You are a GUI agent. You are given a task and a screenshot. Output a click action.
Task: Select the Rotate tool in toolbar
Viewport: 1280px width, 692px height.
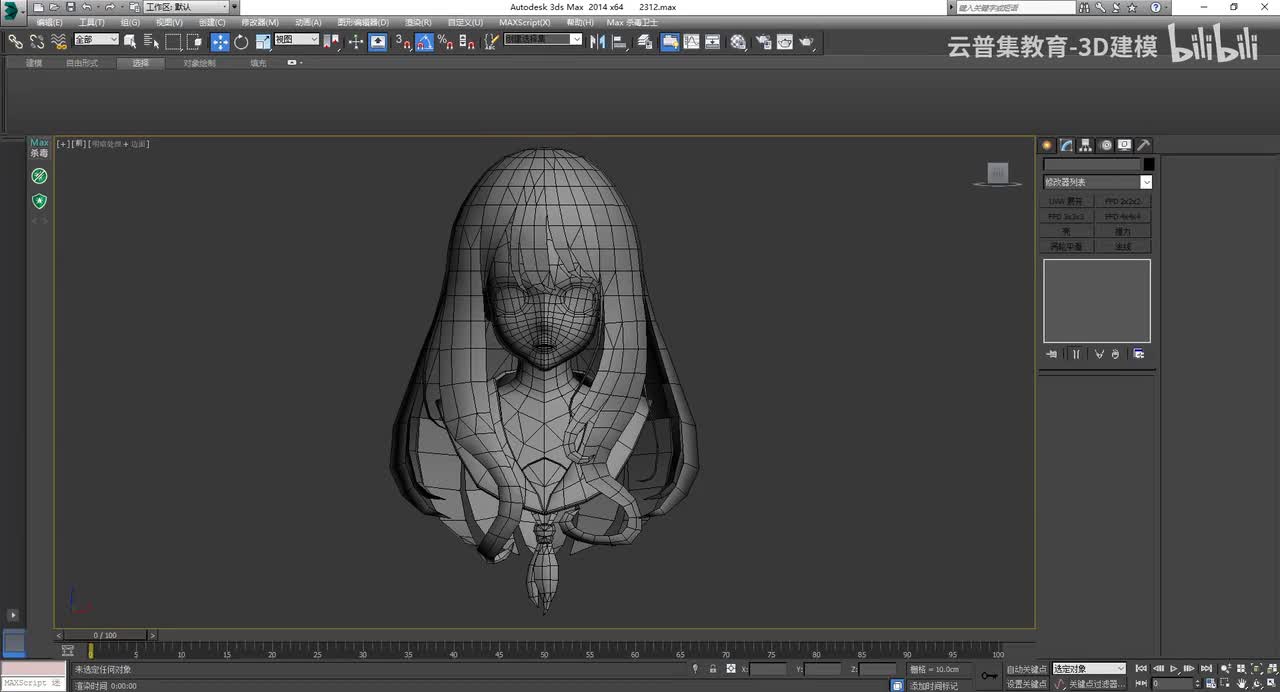[241, 42]
